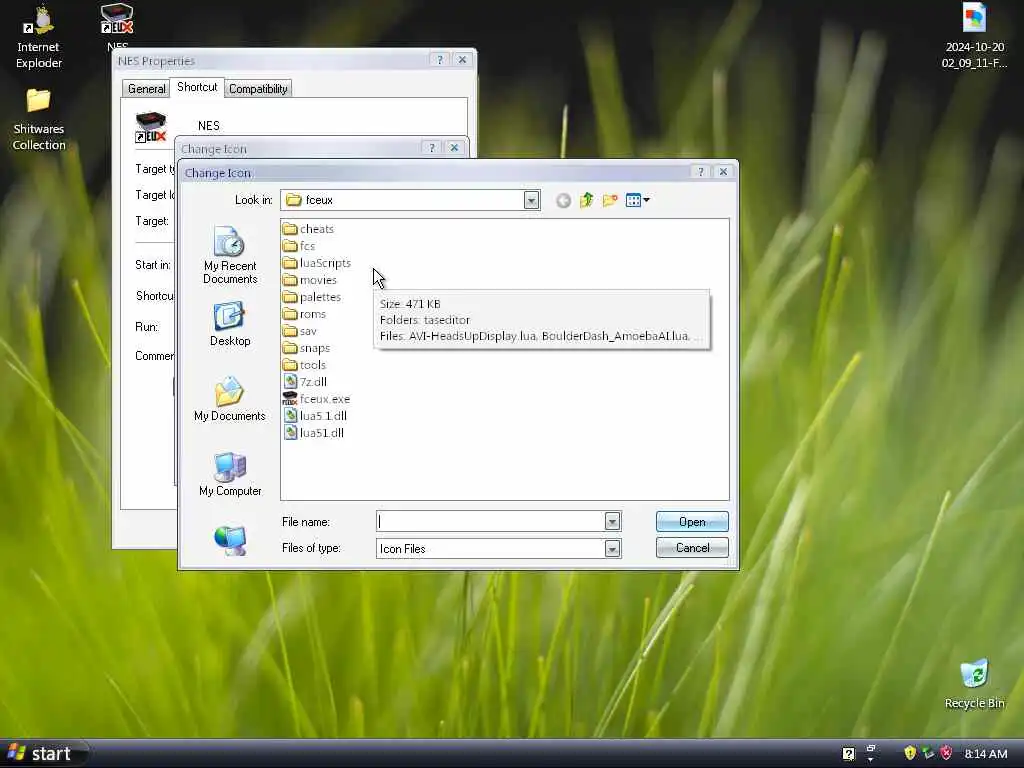Expand the Files of type dropdown
This screenshot has height=768, width=1024.
[x=612, y=549]
